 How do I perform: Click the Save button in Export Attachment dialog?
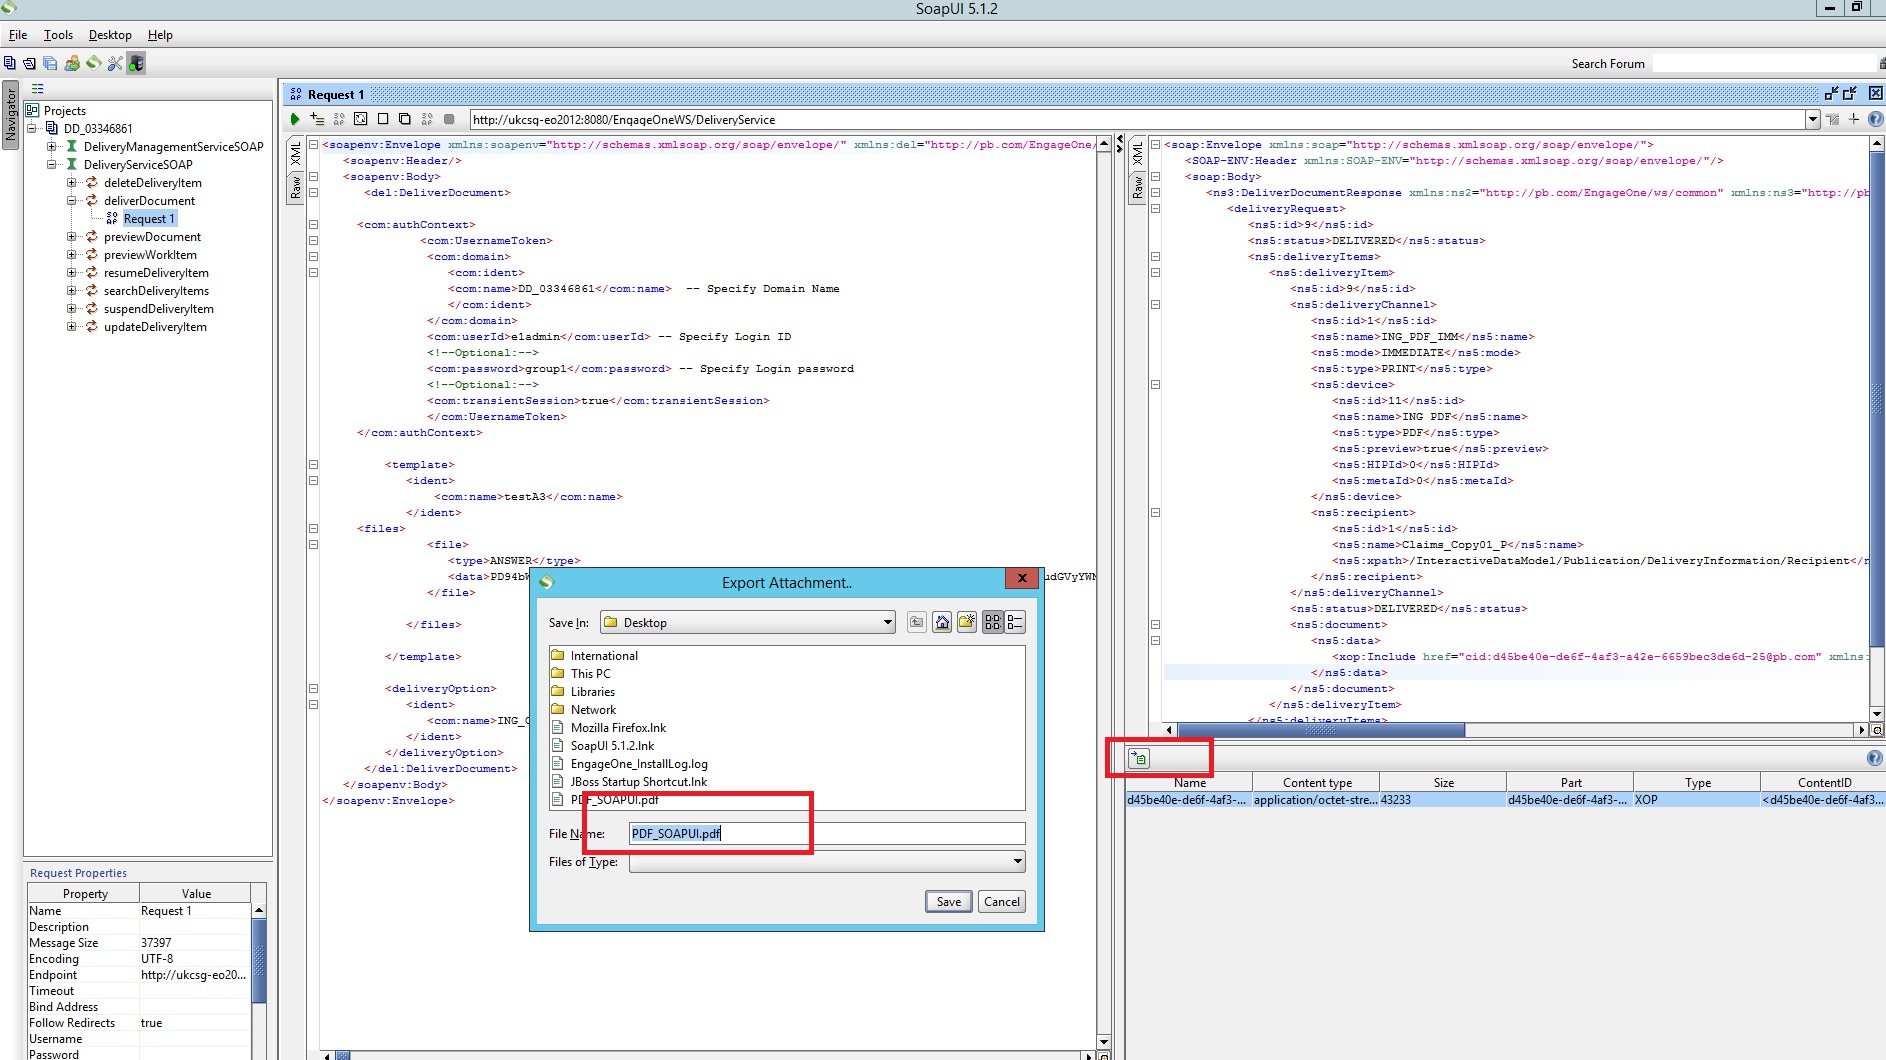947,901
